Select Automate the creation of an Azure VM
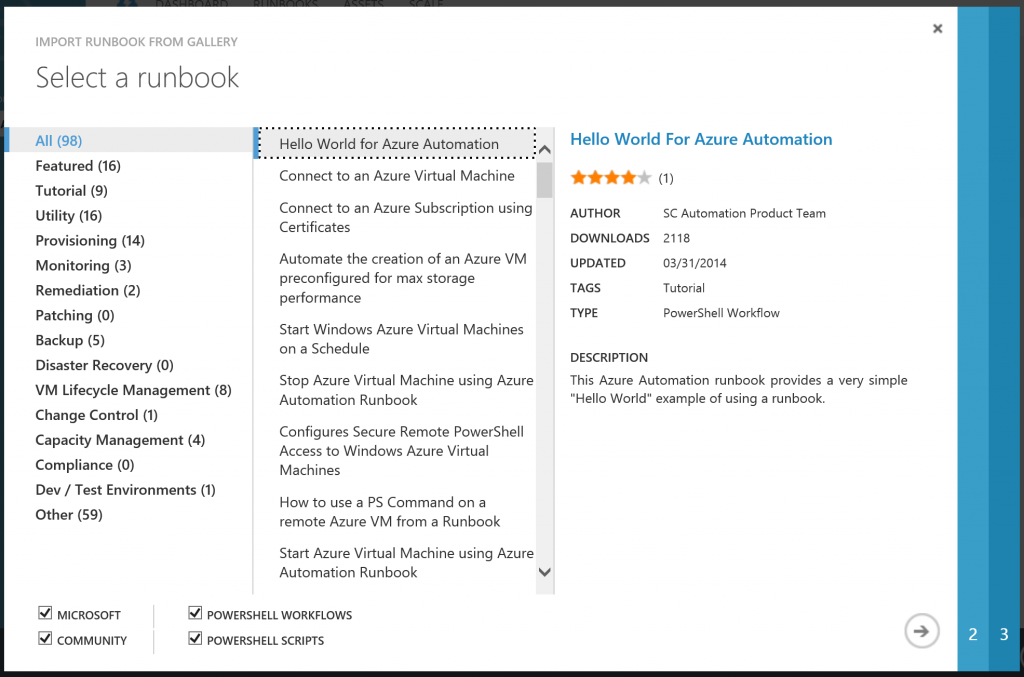This screenshot has width=1024, height=677. coord(403,278)
